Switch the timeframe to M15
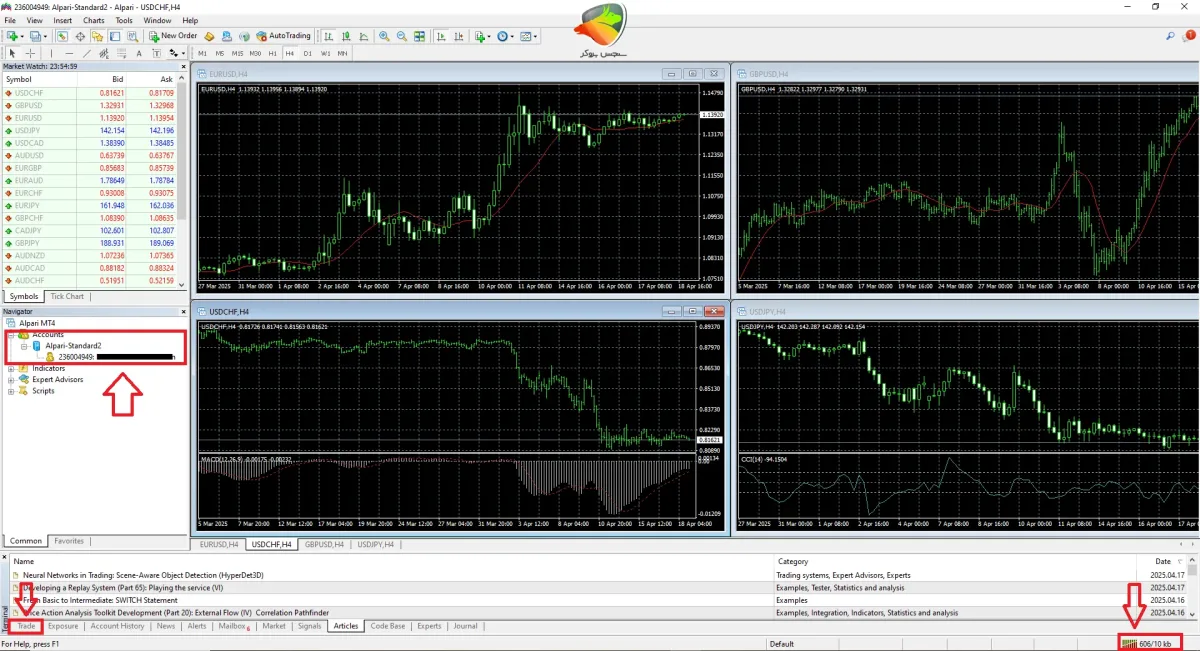Image resolution: width=1200 pixels, height=651 pixels. (x=237, y=53)
